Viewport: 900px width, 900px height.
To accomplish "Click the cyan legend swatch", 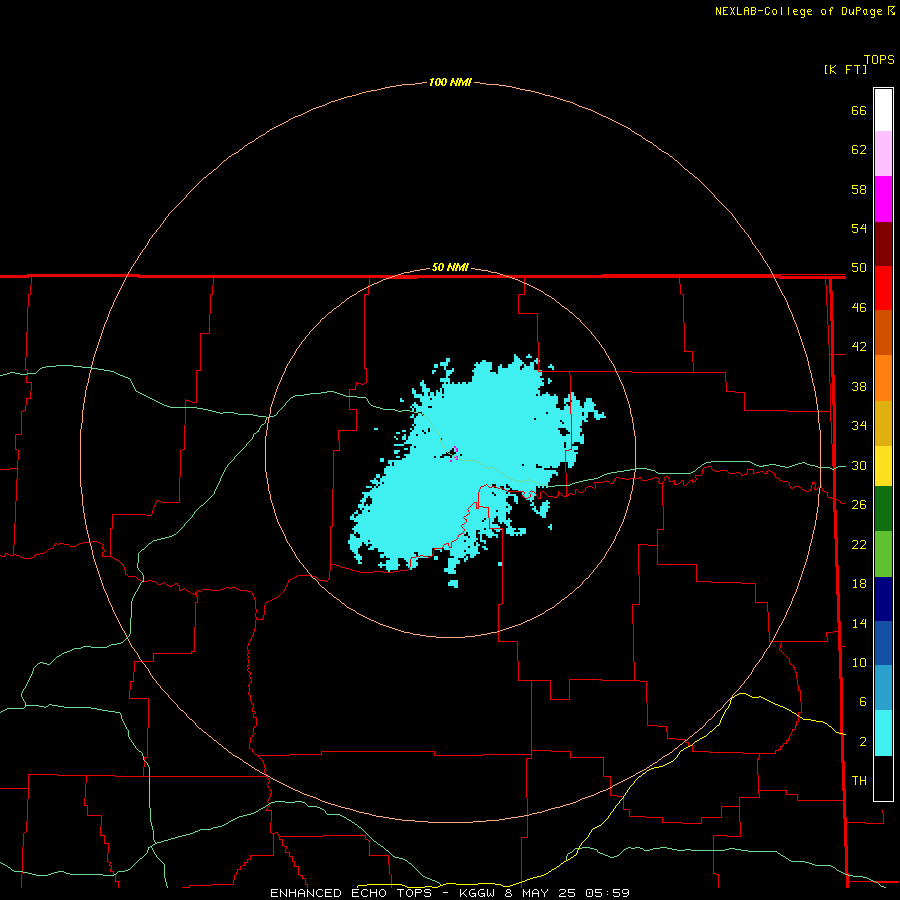I will tap(883, 733).
